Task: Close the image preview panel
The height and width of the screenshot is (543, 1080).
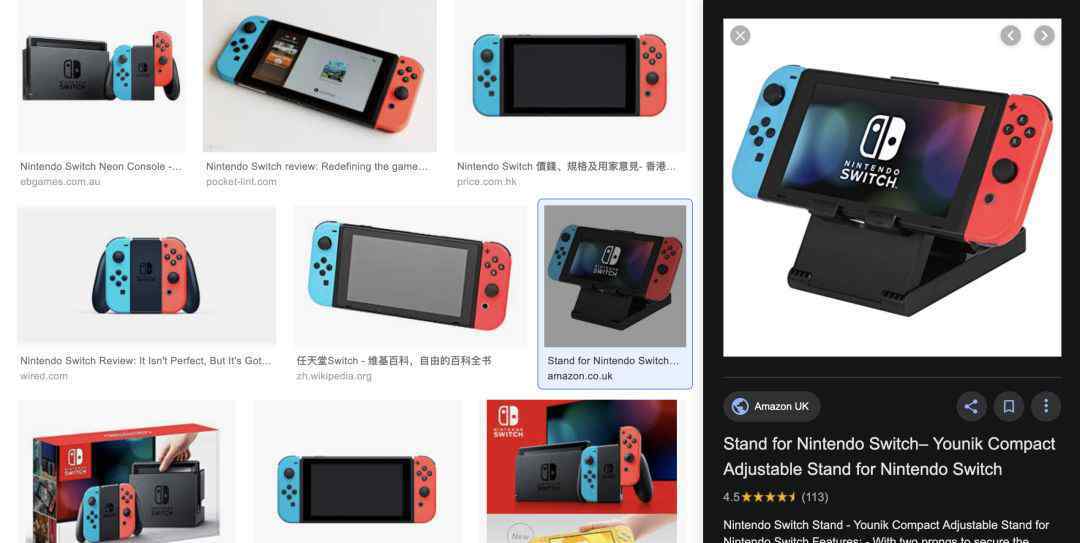Action: [x=740, y=36]
